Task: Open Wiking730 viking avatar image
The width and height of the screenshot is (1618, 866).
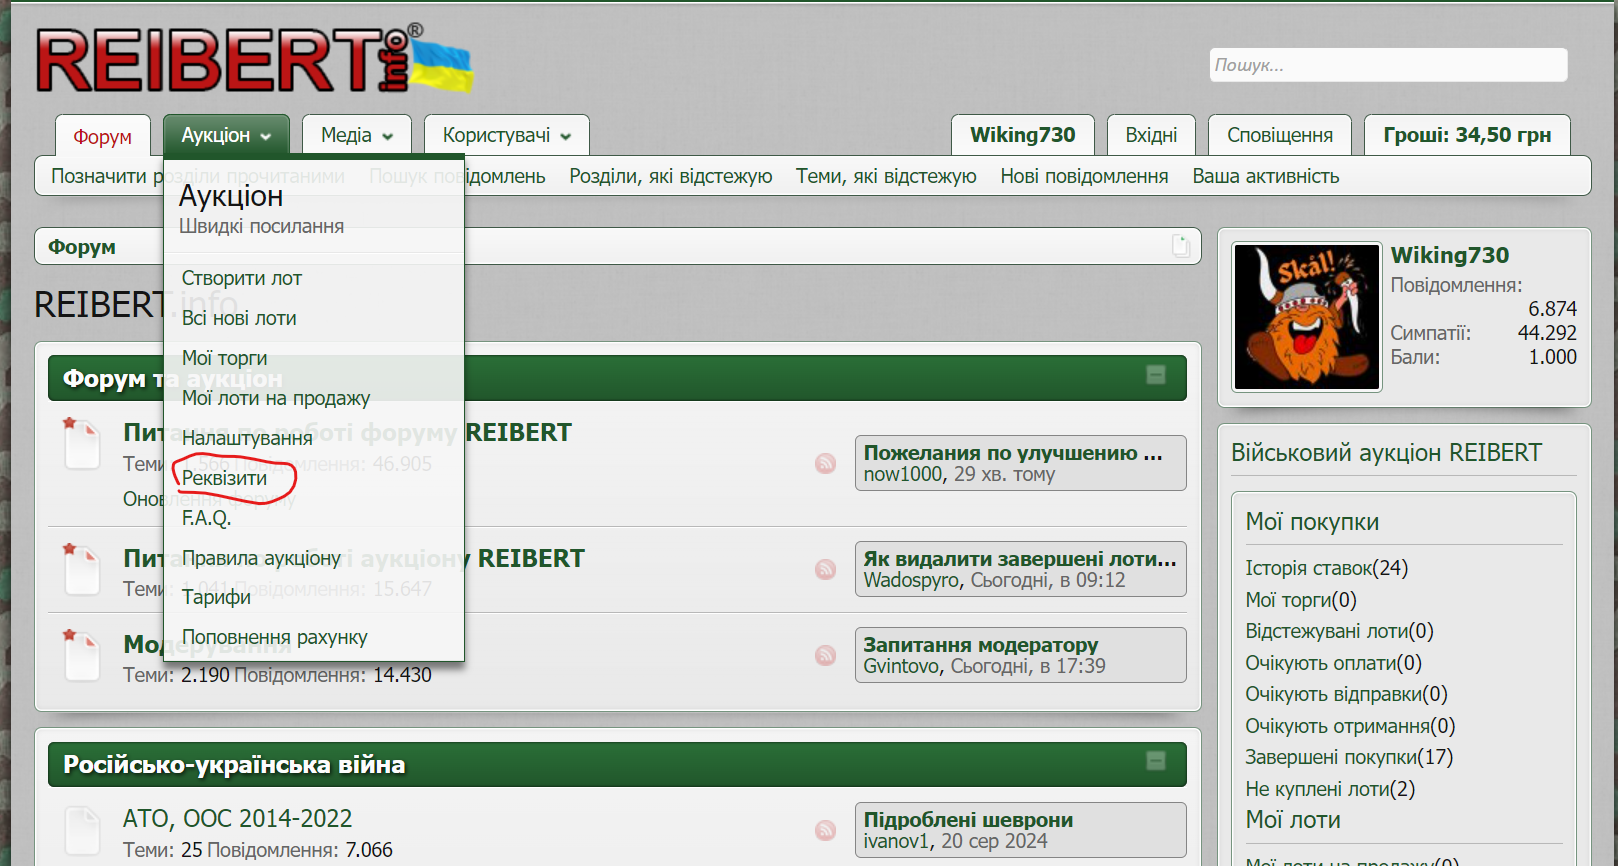Action: pyautogui.click(x=1306, y=316)
